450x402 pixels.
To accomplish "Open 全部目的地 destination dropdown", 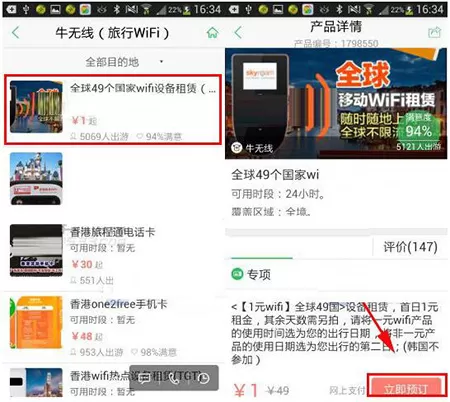I will 124,62.
